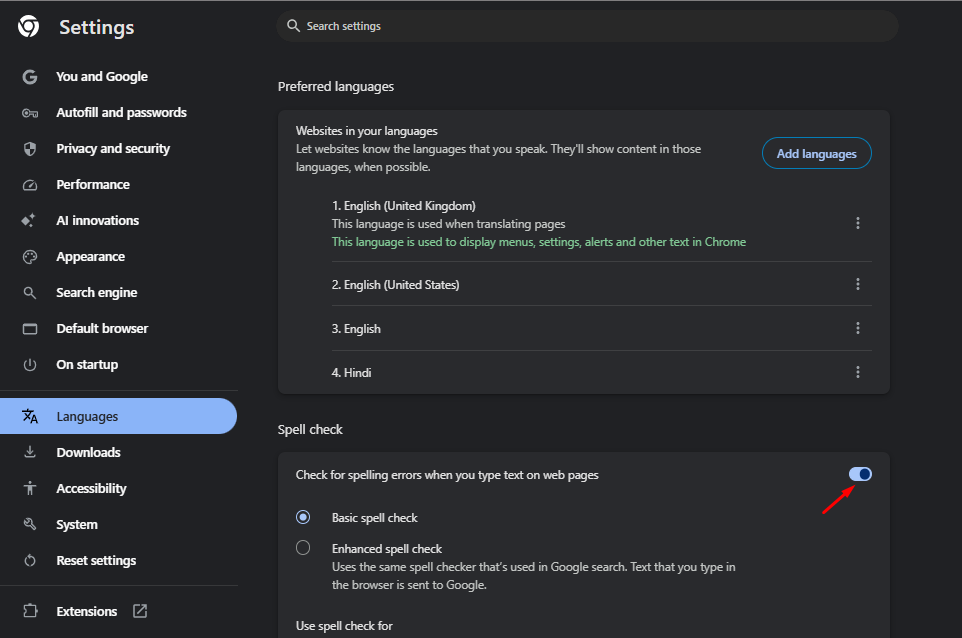
Task: Click the magnifier icon in the search settings bar
Action: 293,26
